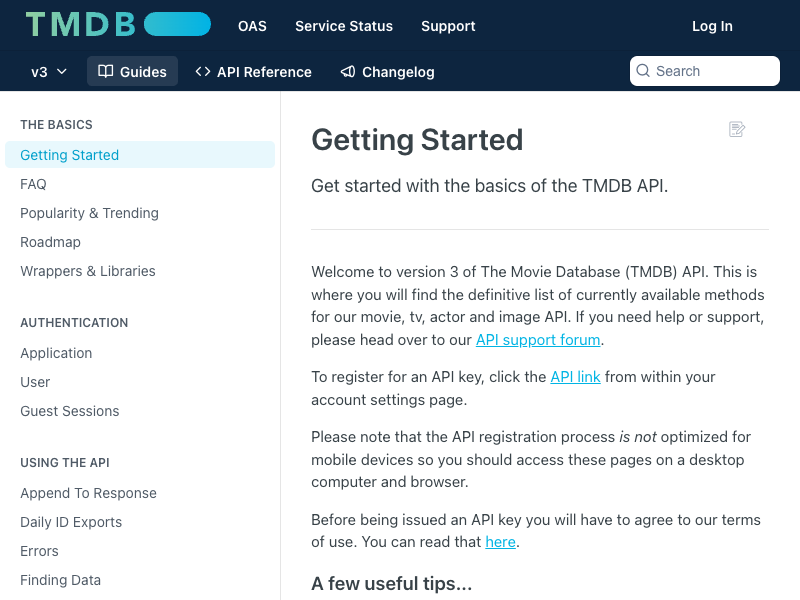Viewport: 800px width, 600px height.
Task: Click Log In
Action: (x=712, y=26)
